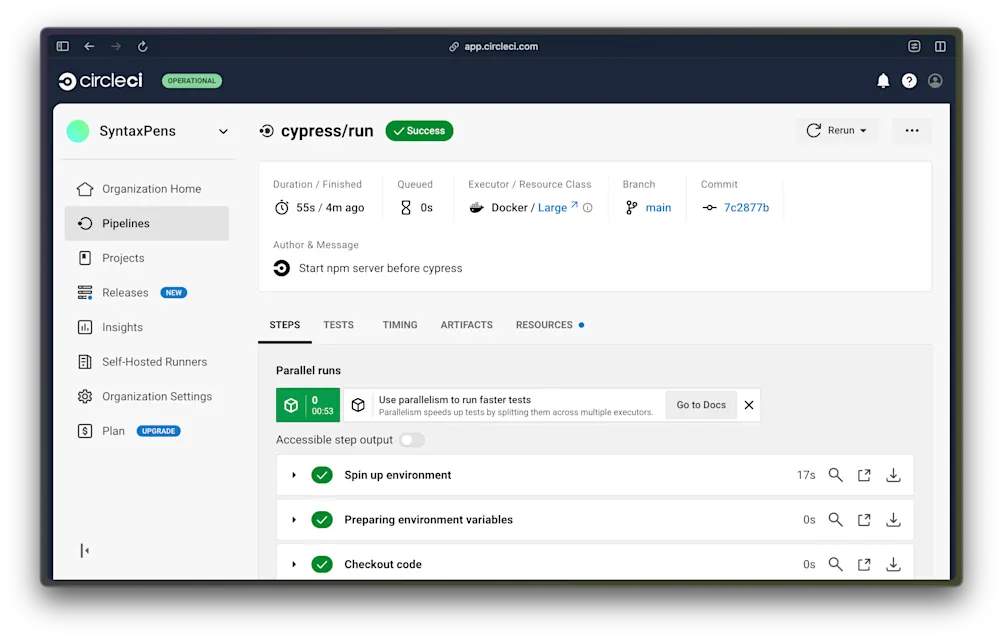
Task: Go back in the browser
Action: (x=89, y=46)
